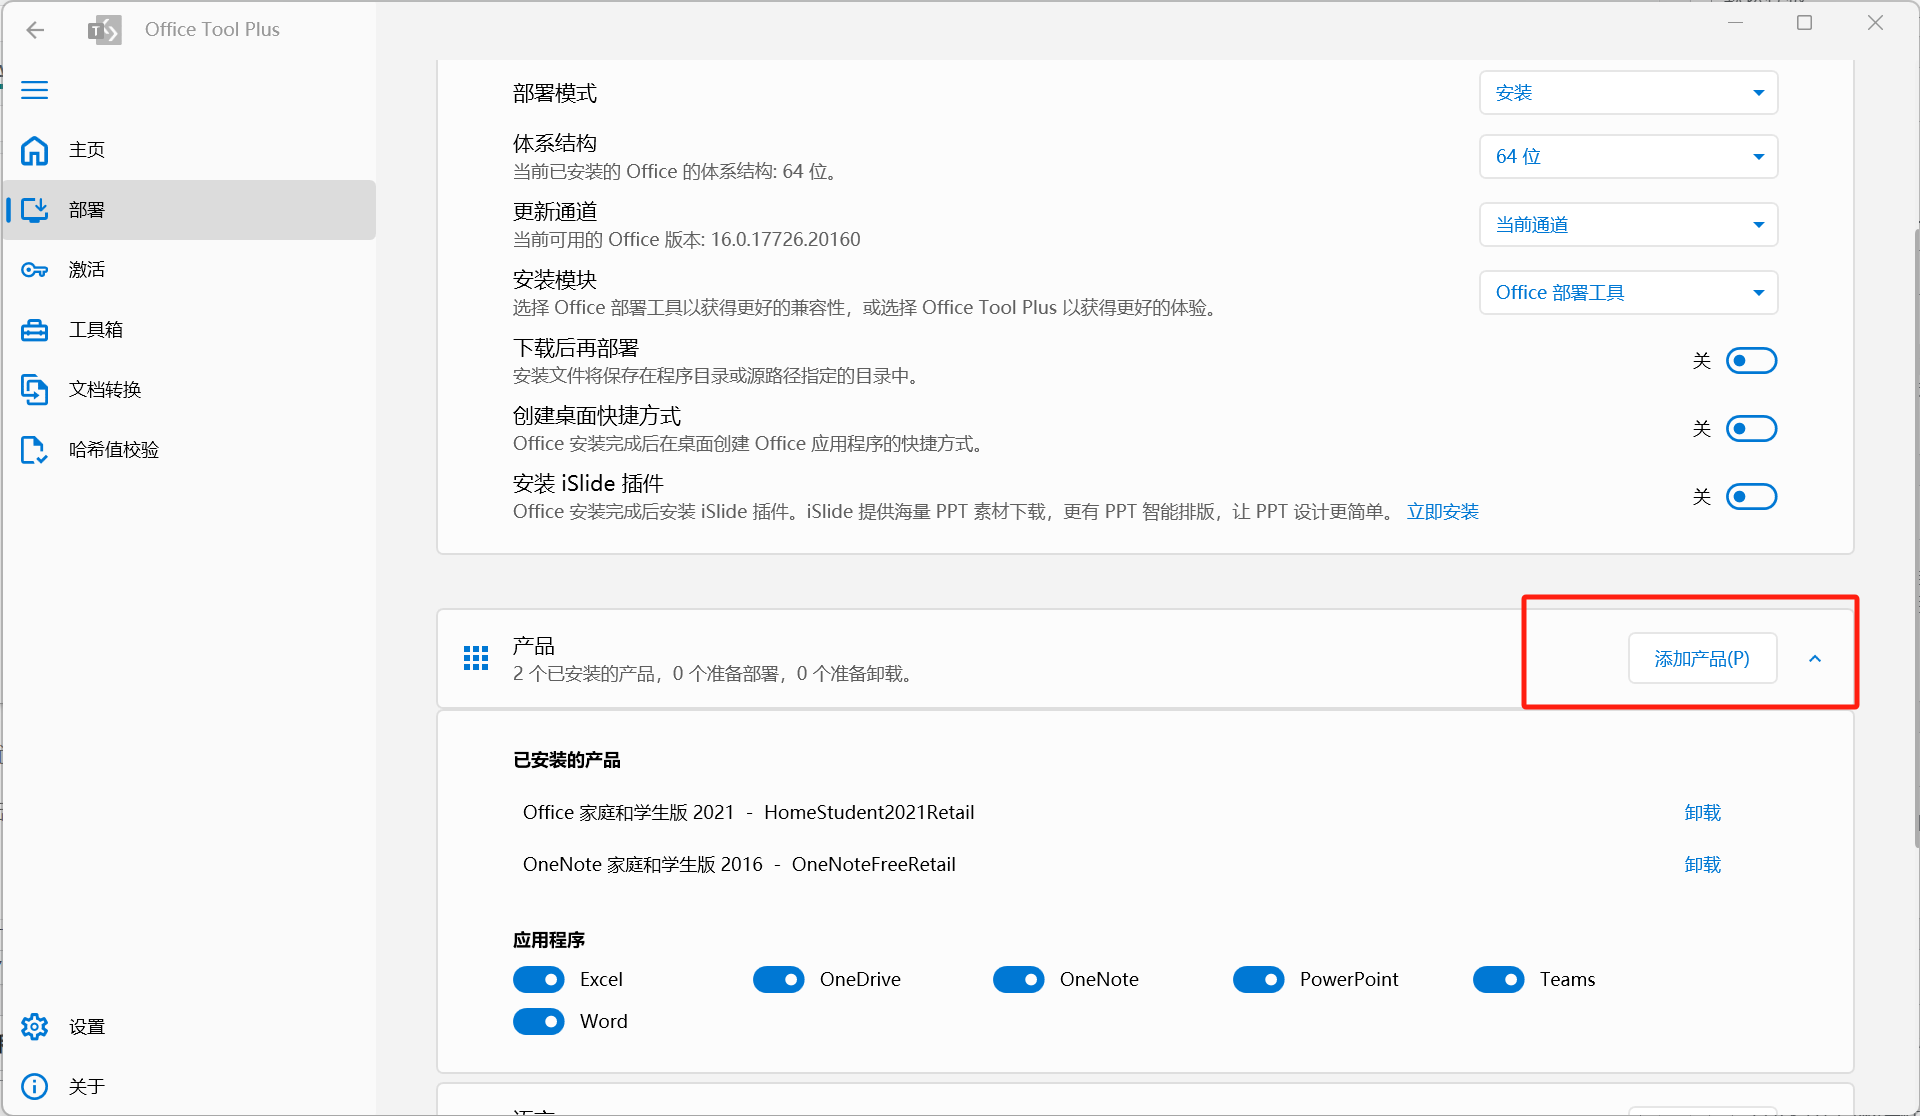Disable the PowerPoint application toggle
Image resolution: width=1920 pixels, height=1116 pixels.
[1259, 980]
